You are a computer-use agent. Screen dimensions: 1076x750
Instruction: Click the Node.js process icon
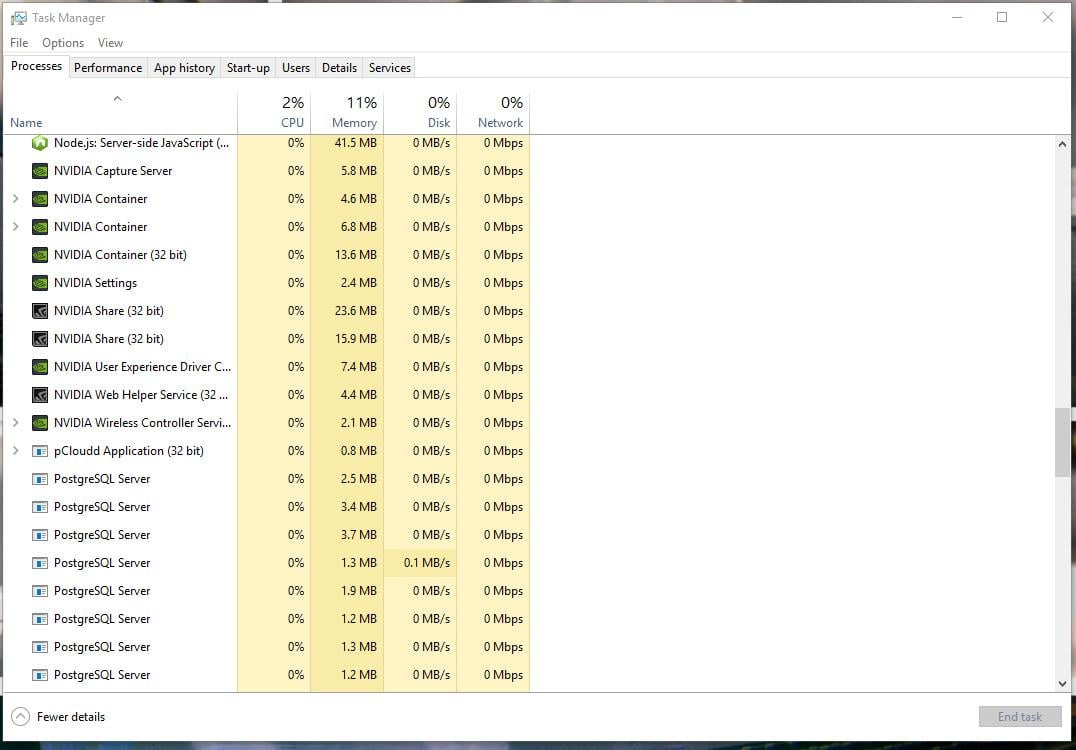pos(40,143)
